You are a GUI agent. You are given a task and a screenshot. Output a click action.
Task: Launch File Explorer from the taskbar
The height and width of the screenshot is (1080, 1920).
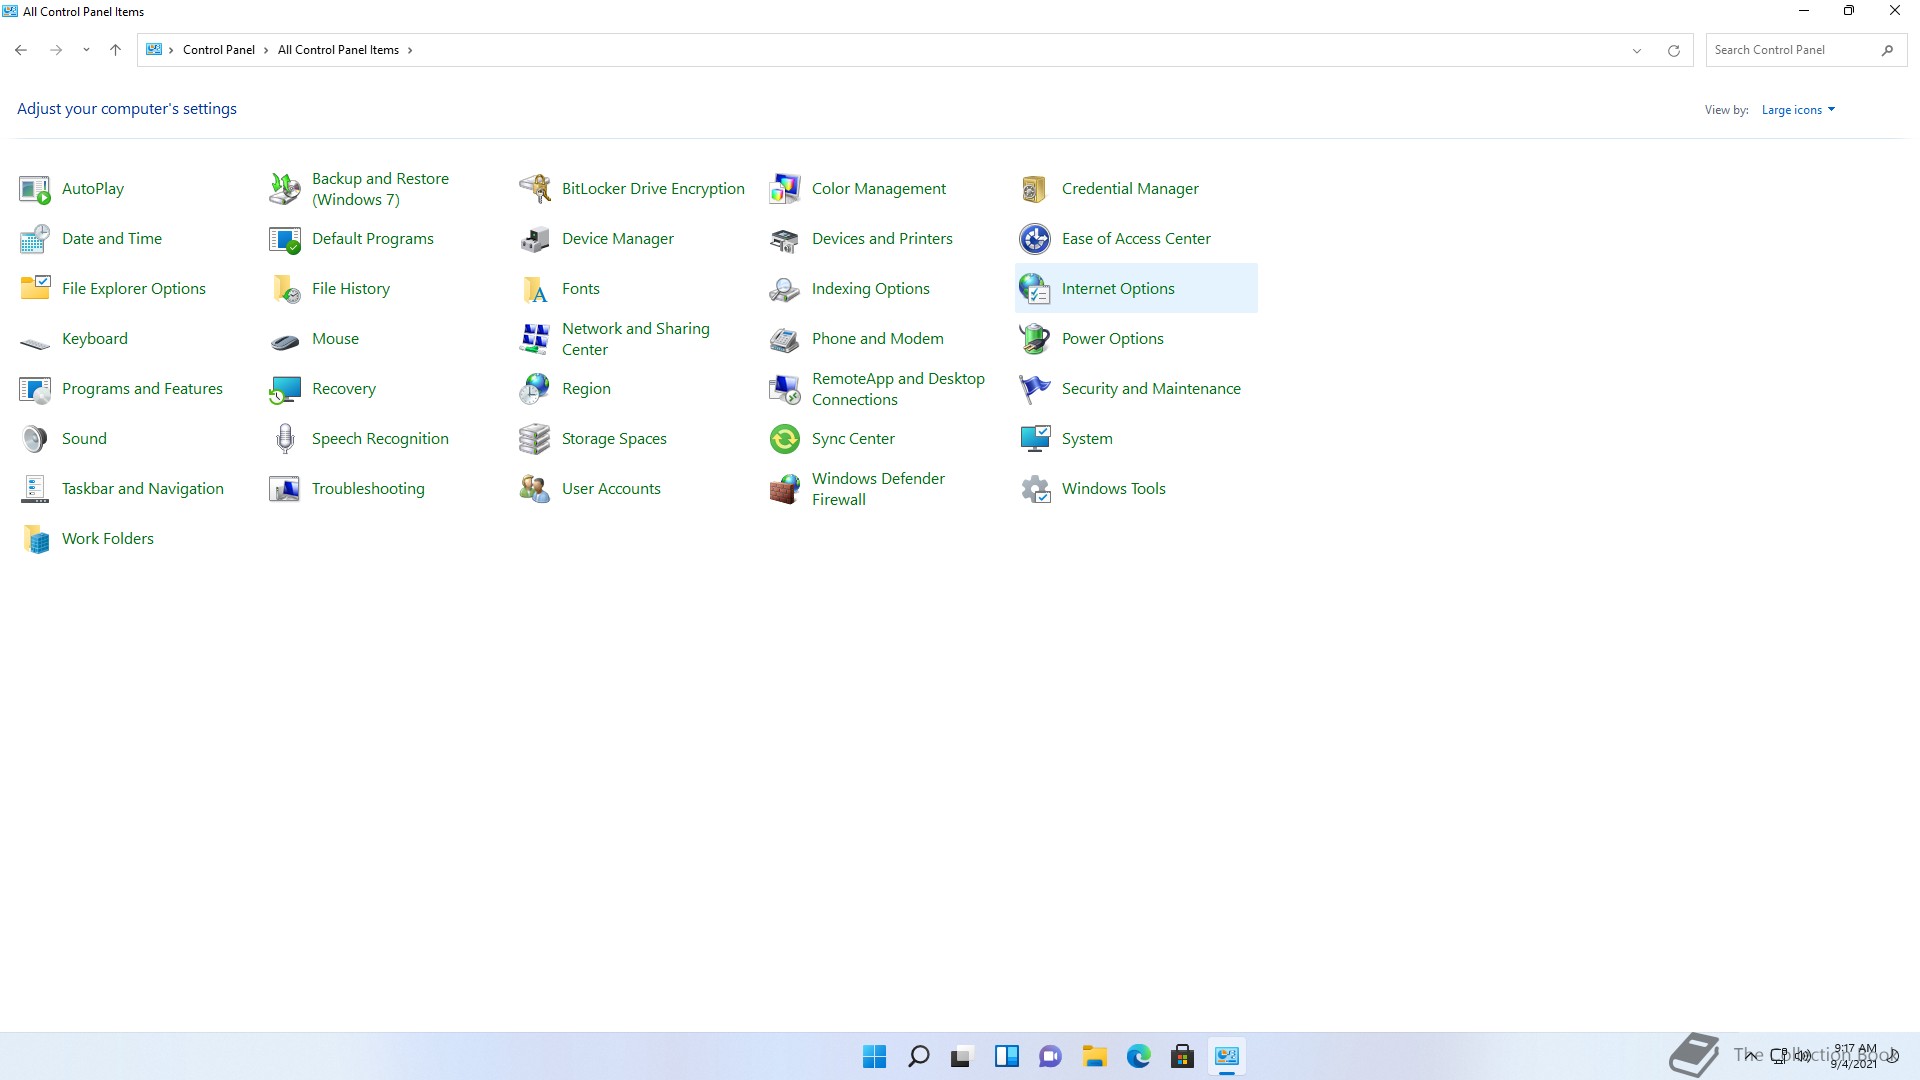1094,1056
